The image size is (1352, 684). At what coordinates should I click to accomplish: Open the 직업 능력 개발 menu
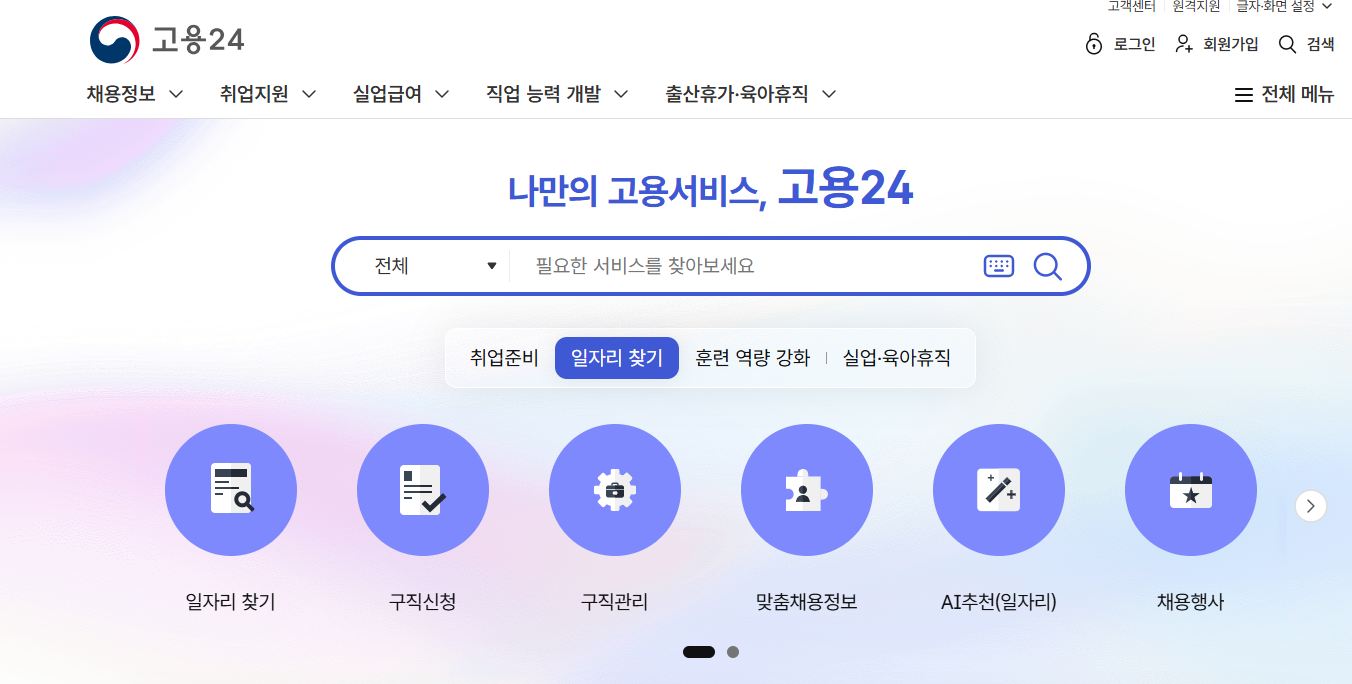543,94
